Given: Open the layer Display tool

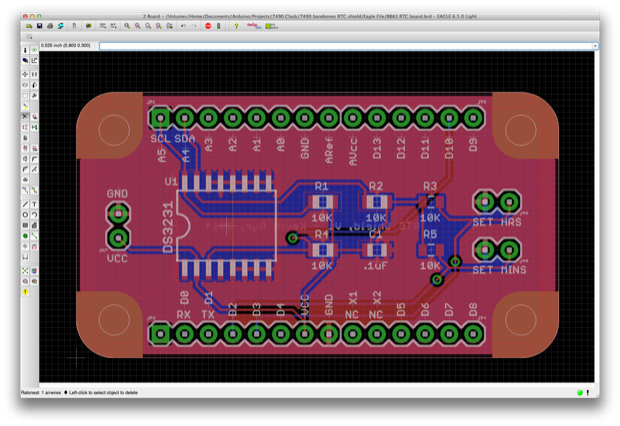Looking at the screenshot, I should (25, 61).
